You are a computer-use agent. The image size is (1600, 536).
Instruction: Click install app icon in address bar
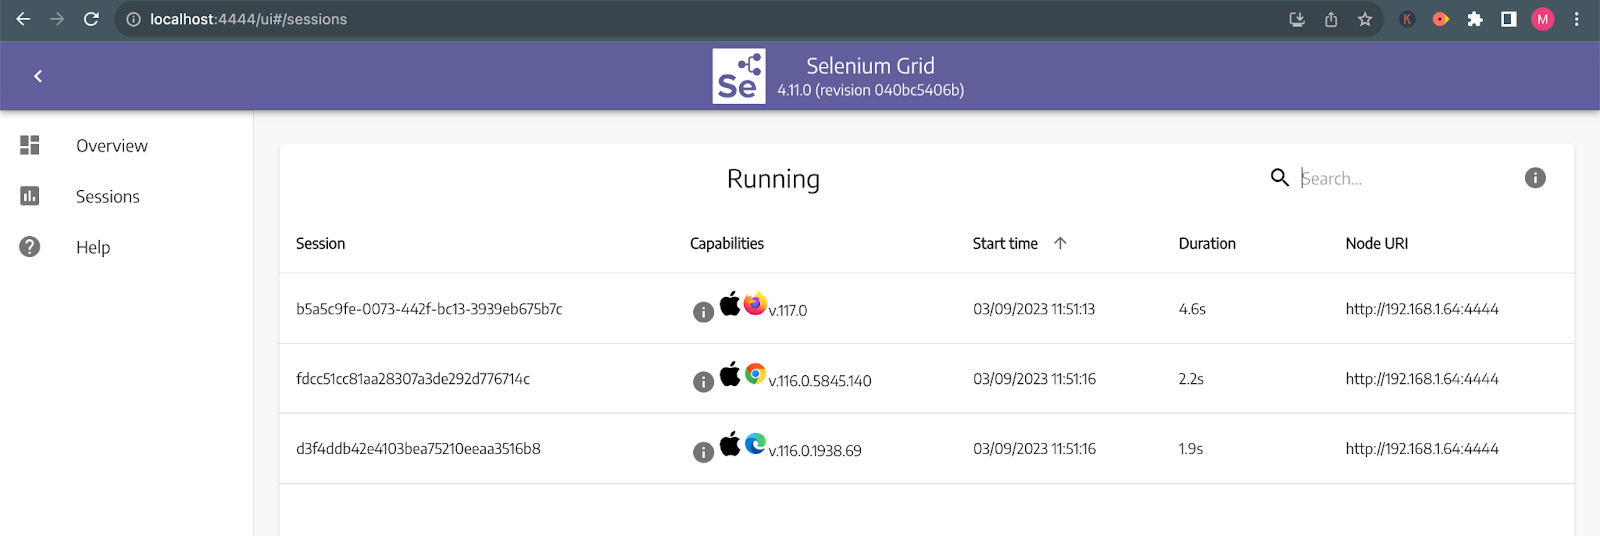tap(1297, 19)
